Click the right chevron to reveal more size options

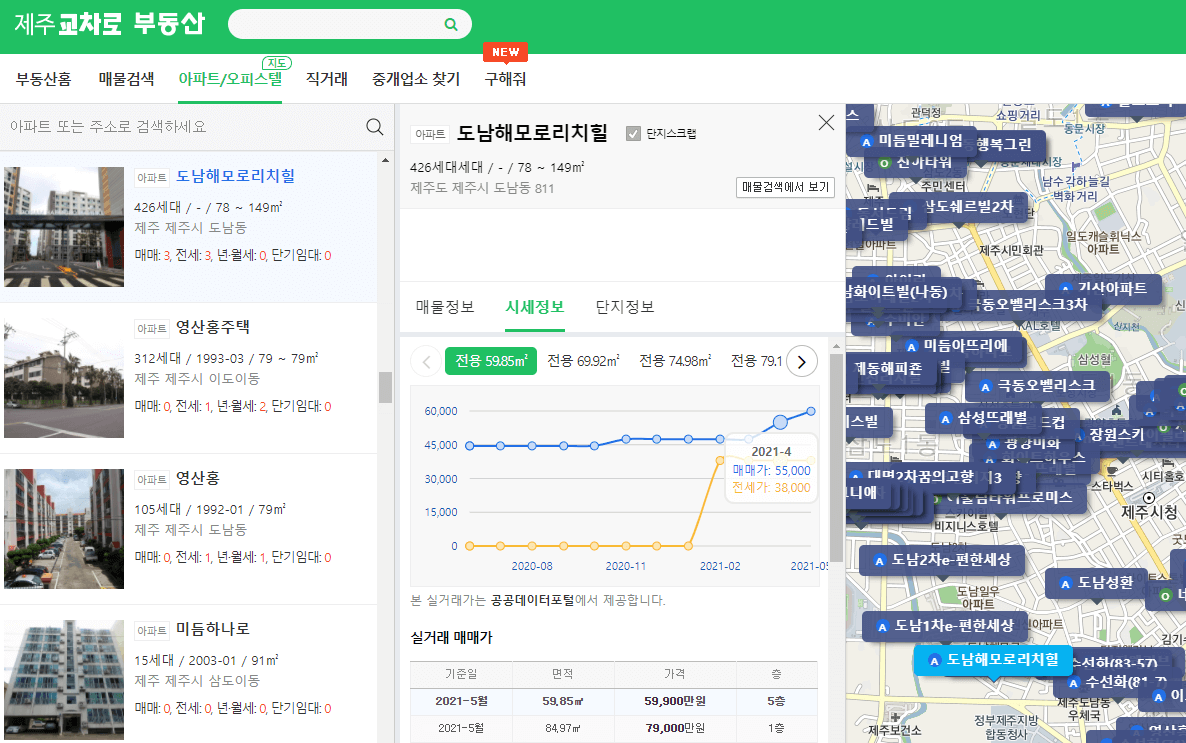pyautogui.click(x=801, y=361)
